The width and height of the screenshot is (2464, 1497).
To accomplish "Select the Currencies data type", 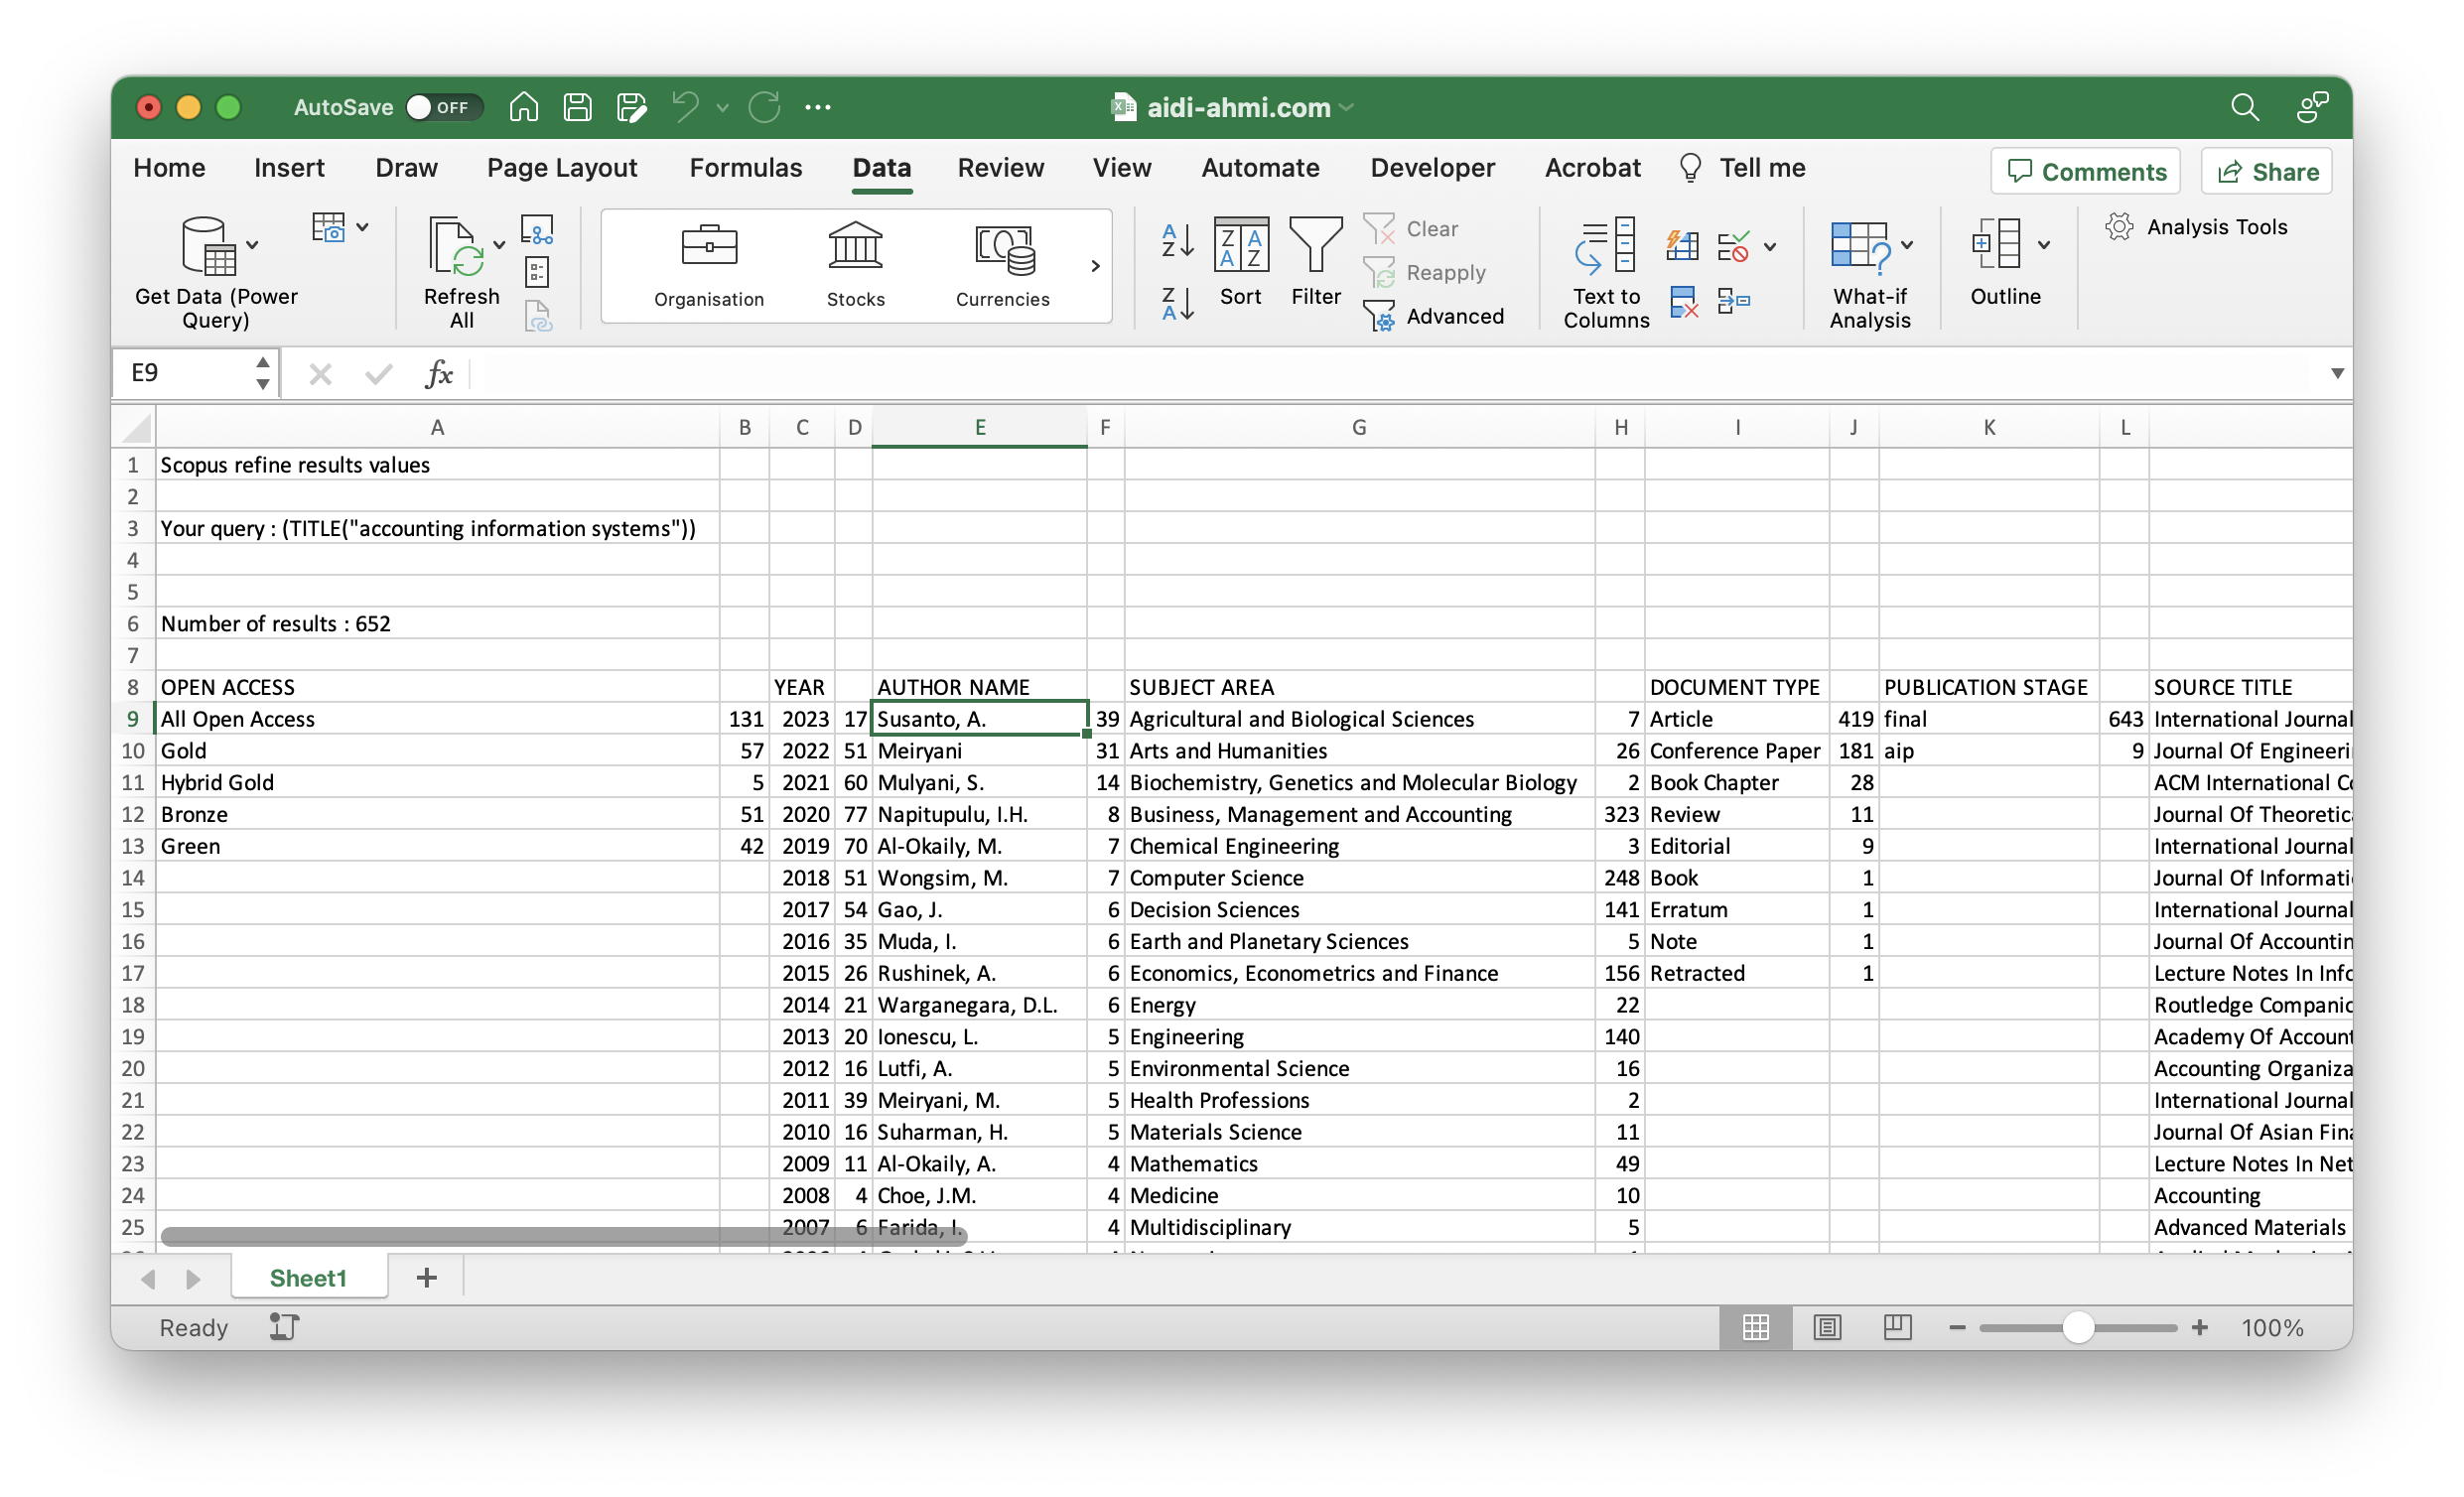I will (1003, 266).
